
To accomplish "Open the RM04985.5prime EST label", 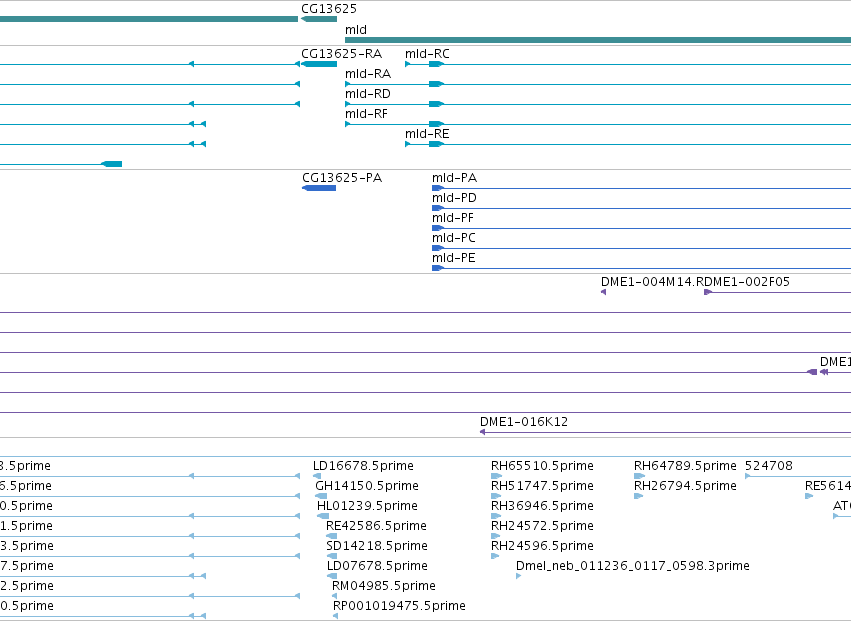I will (x=384, y=586).
